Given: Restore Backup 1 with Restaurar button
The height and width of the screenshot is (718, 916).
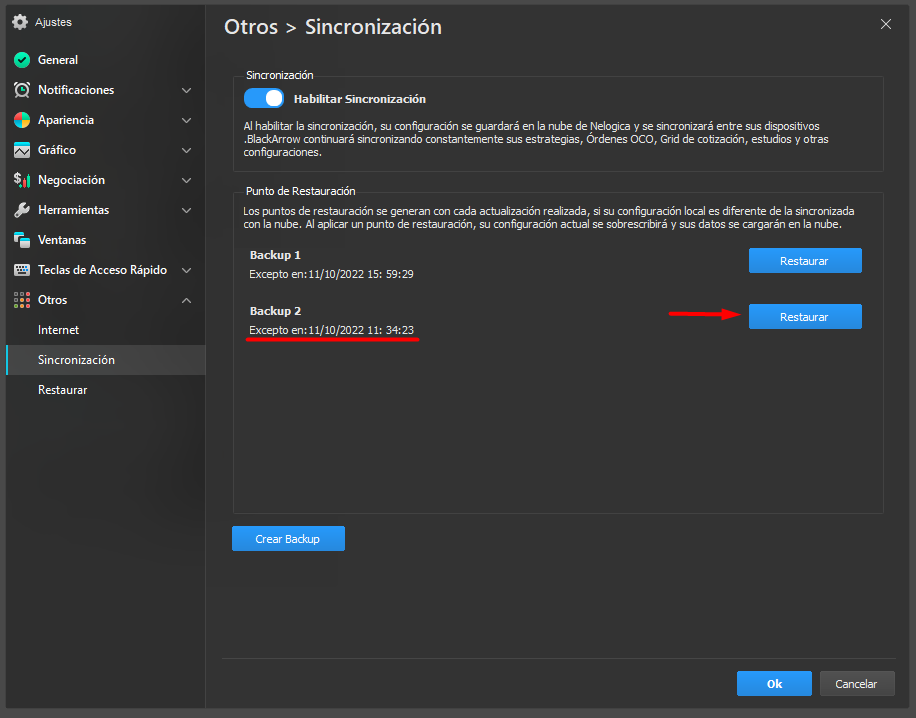Looking at the screenshot, I should coord(805,261).
